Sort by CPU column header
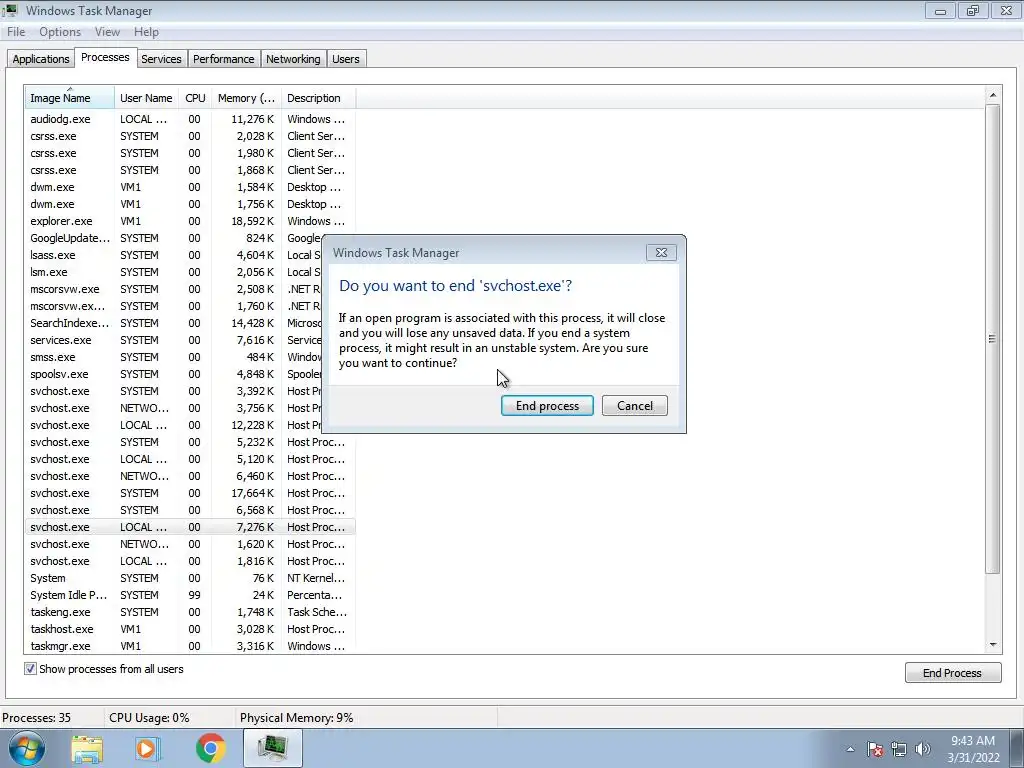The height and width of the screenshot is (768, 1024). [195, 98]
